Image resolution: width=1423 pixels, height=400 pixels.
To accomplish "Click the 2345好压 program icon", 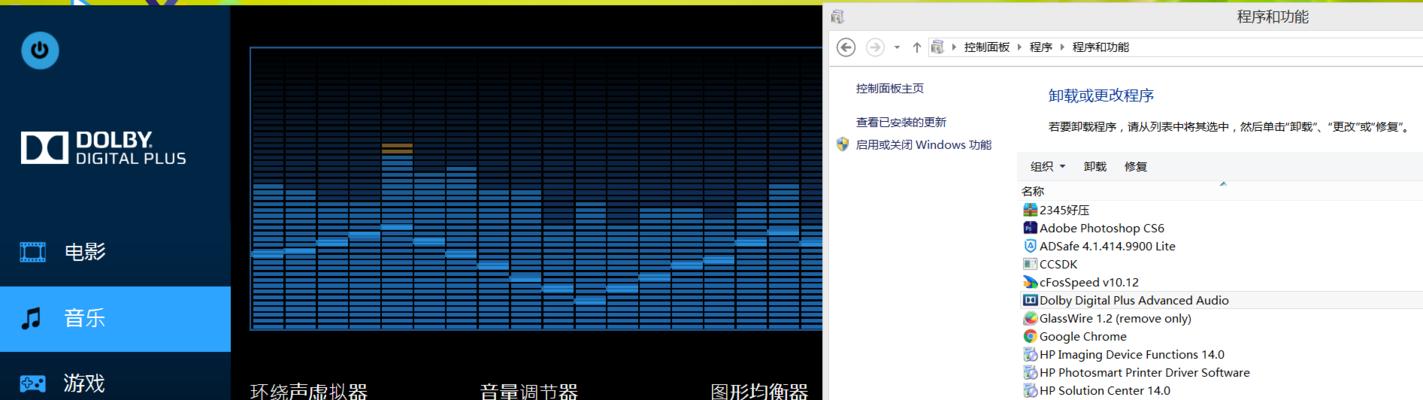I will tap(1030, 210).
